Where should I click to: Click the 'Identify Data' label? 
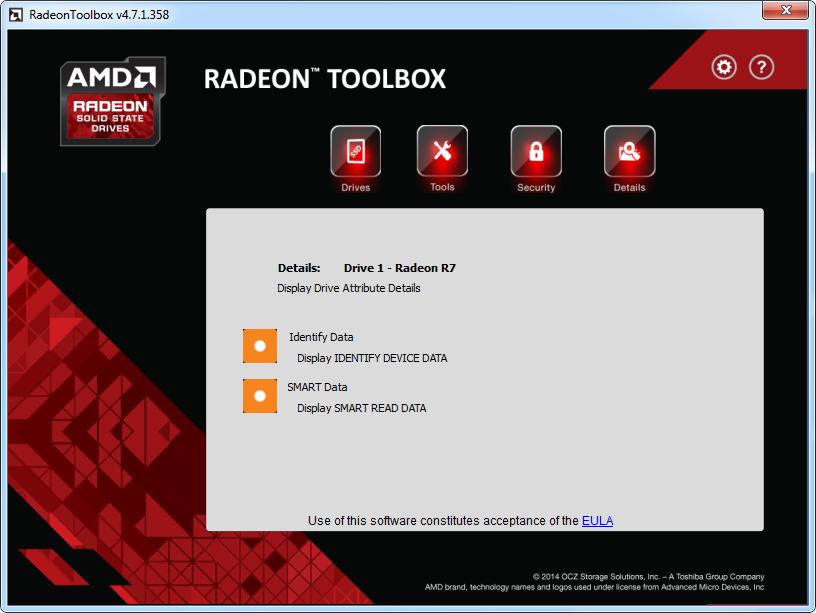click(x=321, y=337)
